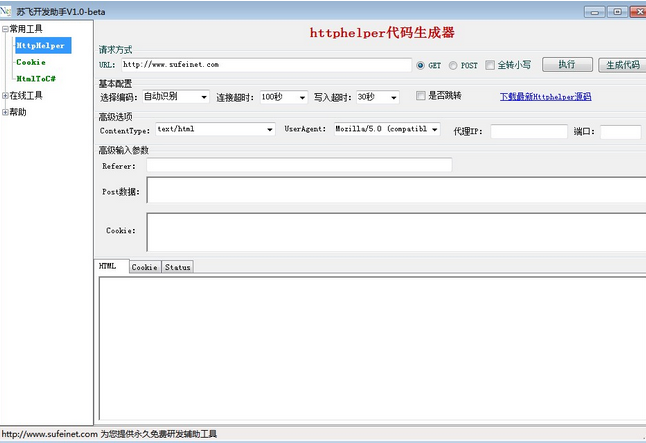This screenshot has height=443, width=646.
Task: Toggle the 全转小写 checkbox
Action: [x=489, y=65]
